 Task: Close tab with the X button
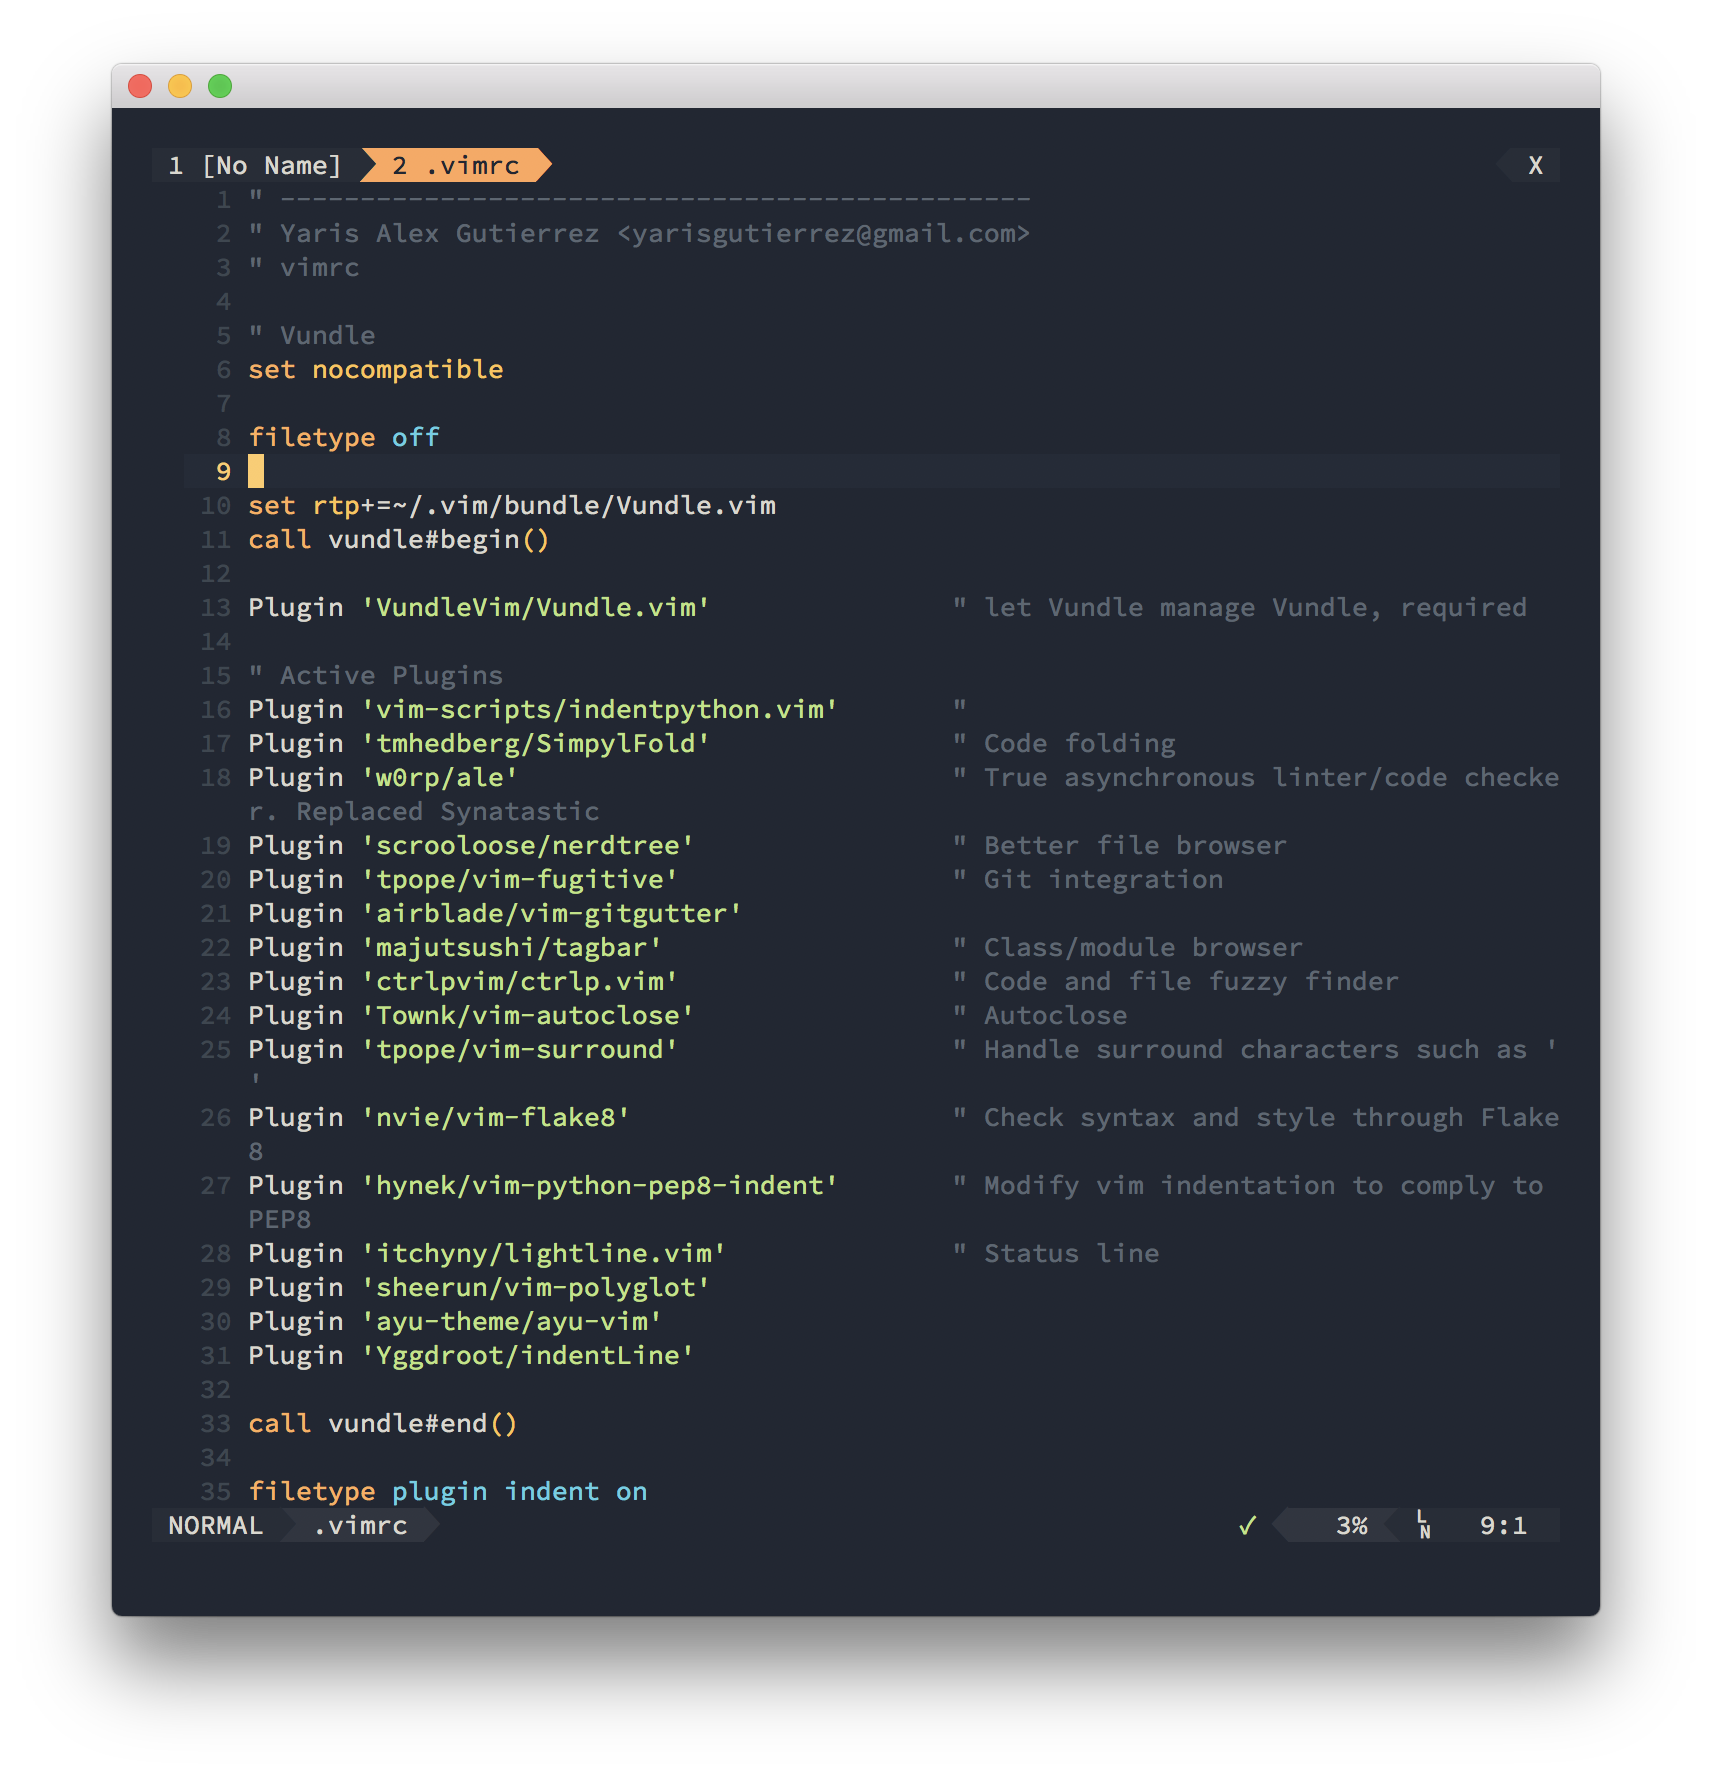tap(1535, 165)
